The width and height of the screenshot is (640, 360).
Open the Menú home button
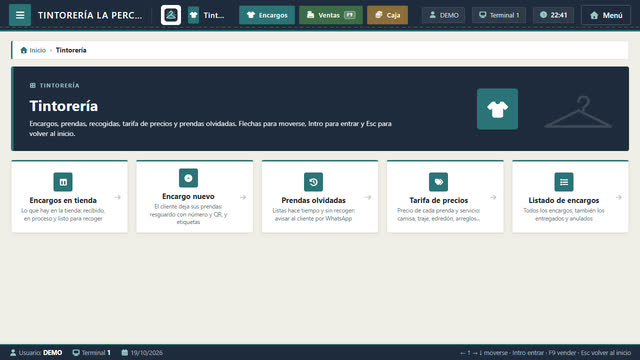pyautogui.click(x=606, y=15)
